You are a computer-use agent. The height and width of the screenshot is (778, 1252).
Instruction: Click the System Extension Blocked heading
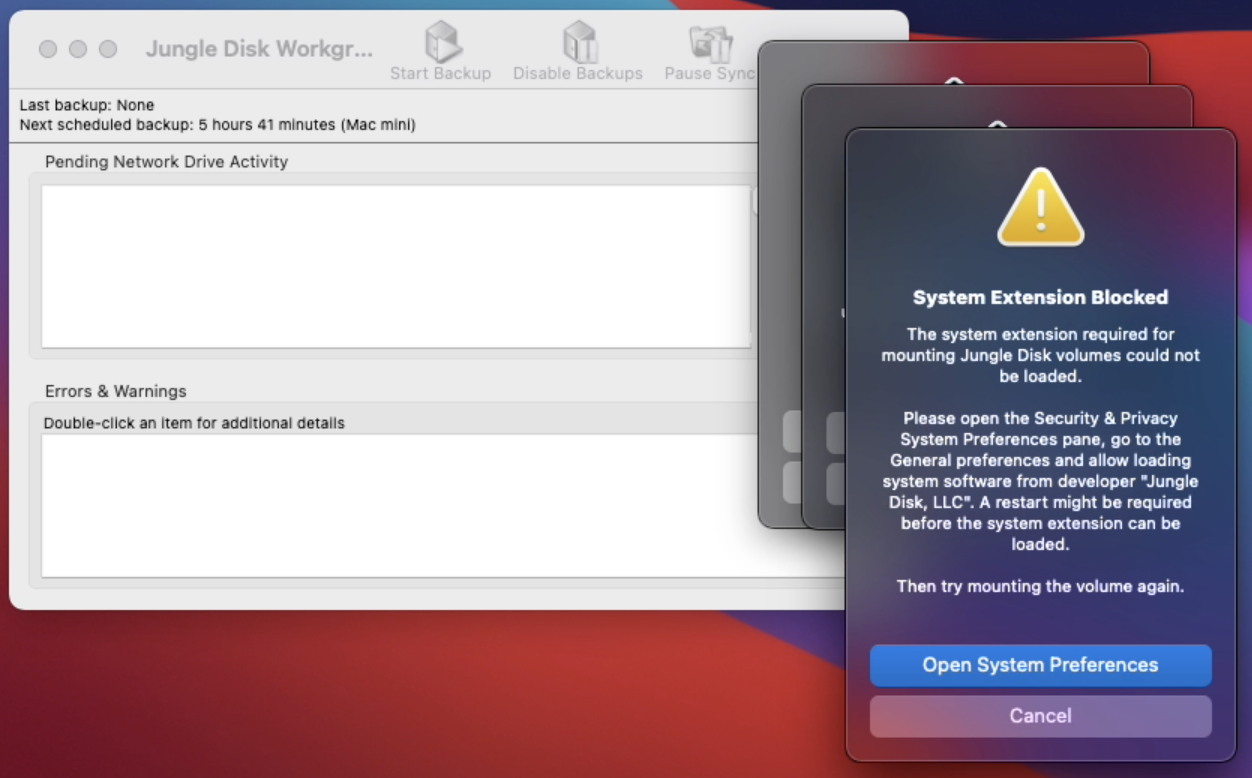tap(1040, 297)
